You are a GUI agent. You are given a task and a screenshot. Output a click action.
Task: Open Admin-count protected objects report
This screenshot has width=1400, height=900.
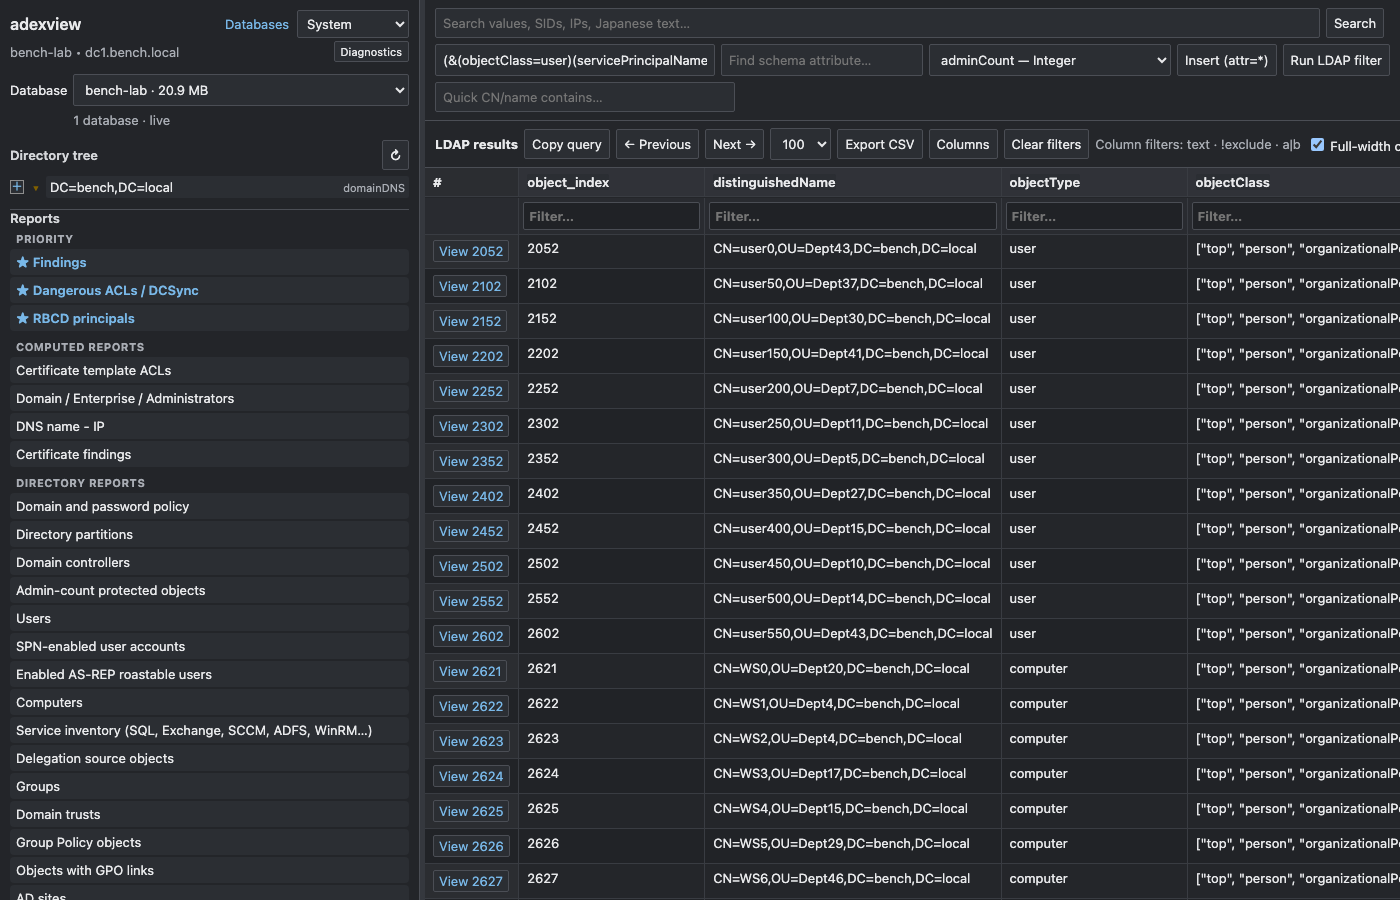[x=209, y=590]
